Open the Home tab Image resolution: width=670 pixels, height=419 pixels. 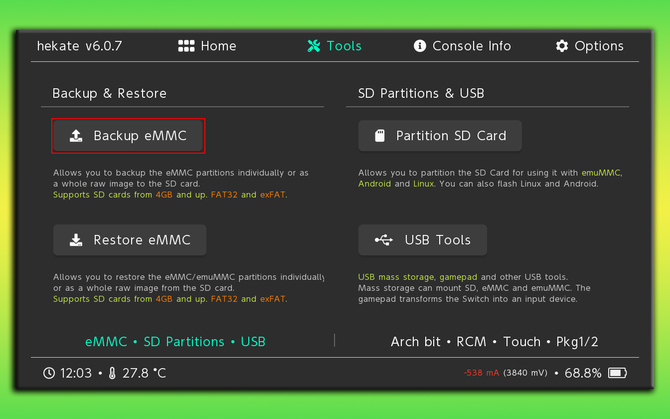point(207,46)
